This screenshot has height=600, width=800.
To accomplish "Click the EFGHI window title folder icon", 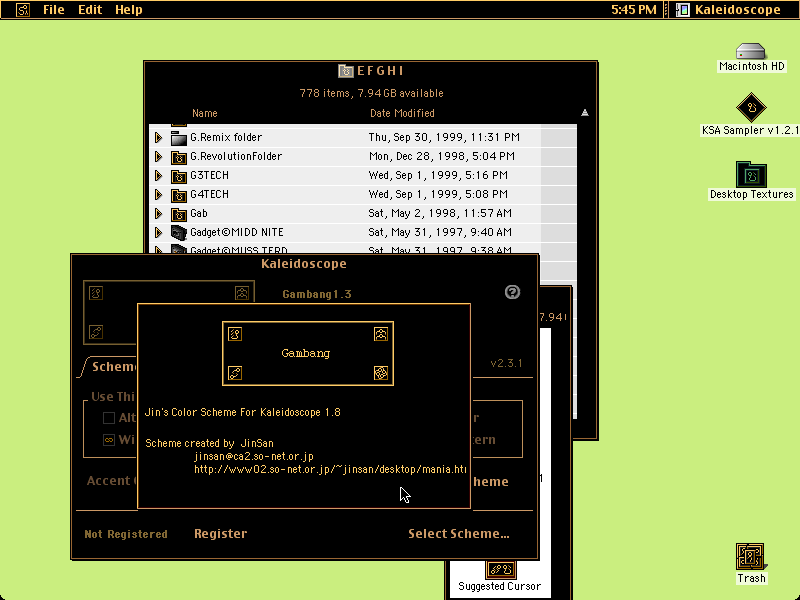I will pyautogui.click(x=345, y=71).
